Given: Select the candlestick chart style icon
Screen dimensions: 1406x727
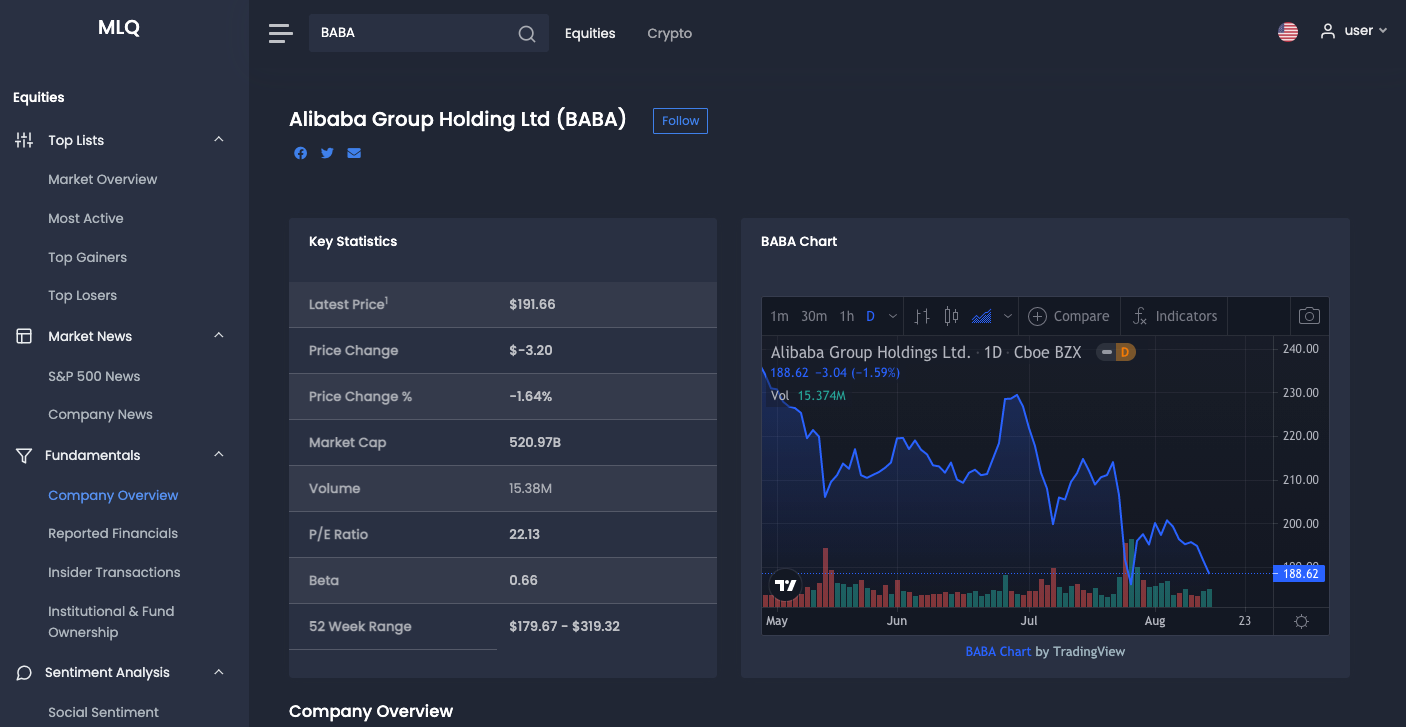Looking at the screenshot, I should pos(951,316).
